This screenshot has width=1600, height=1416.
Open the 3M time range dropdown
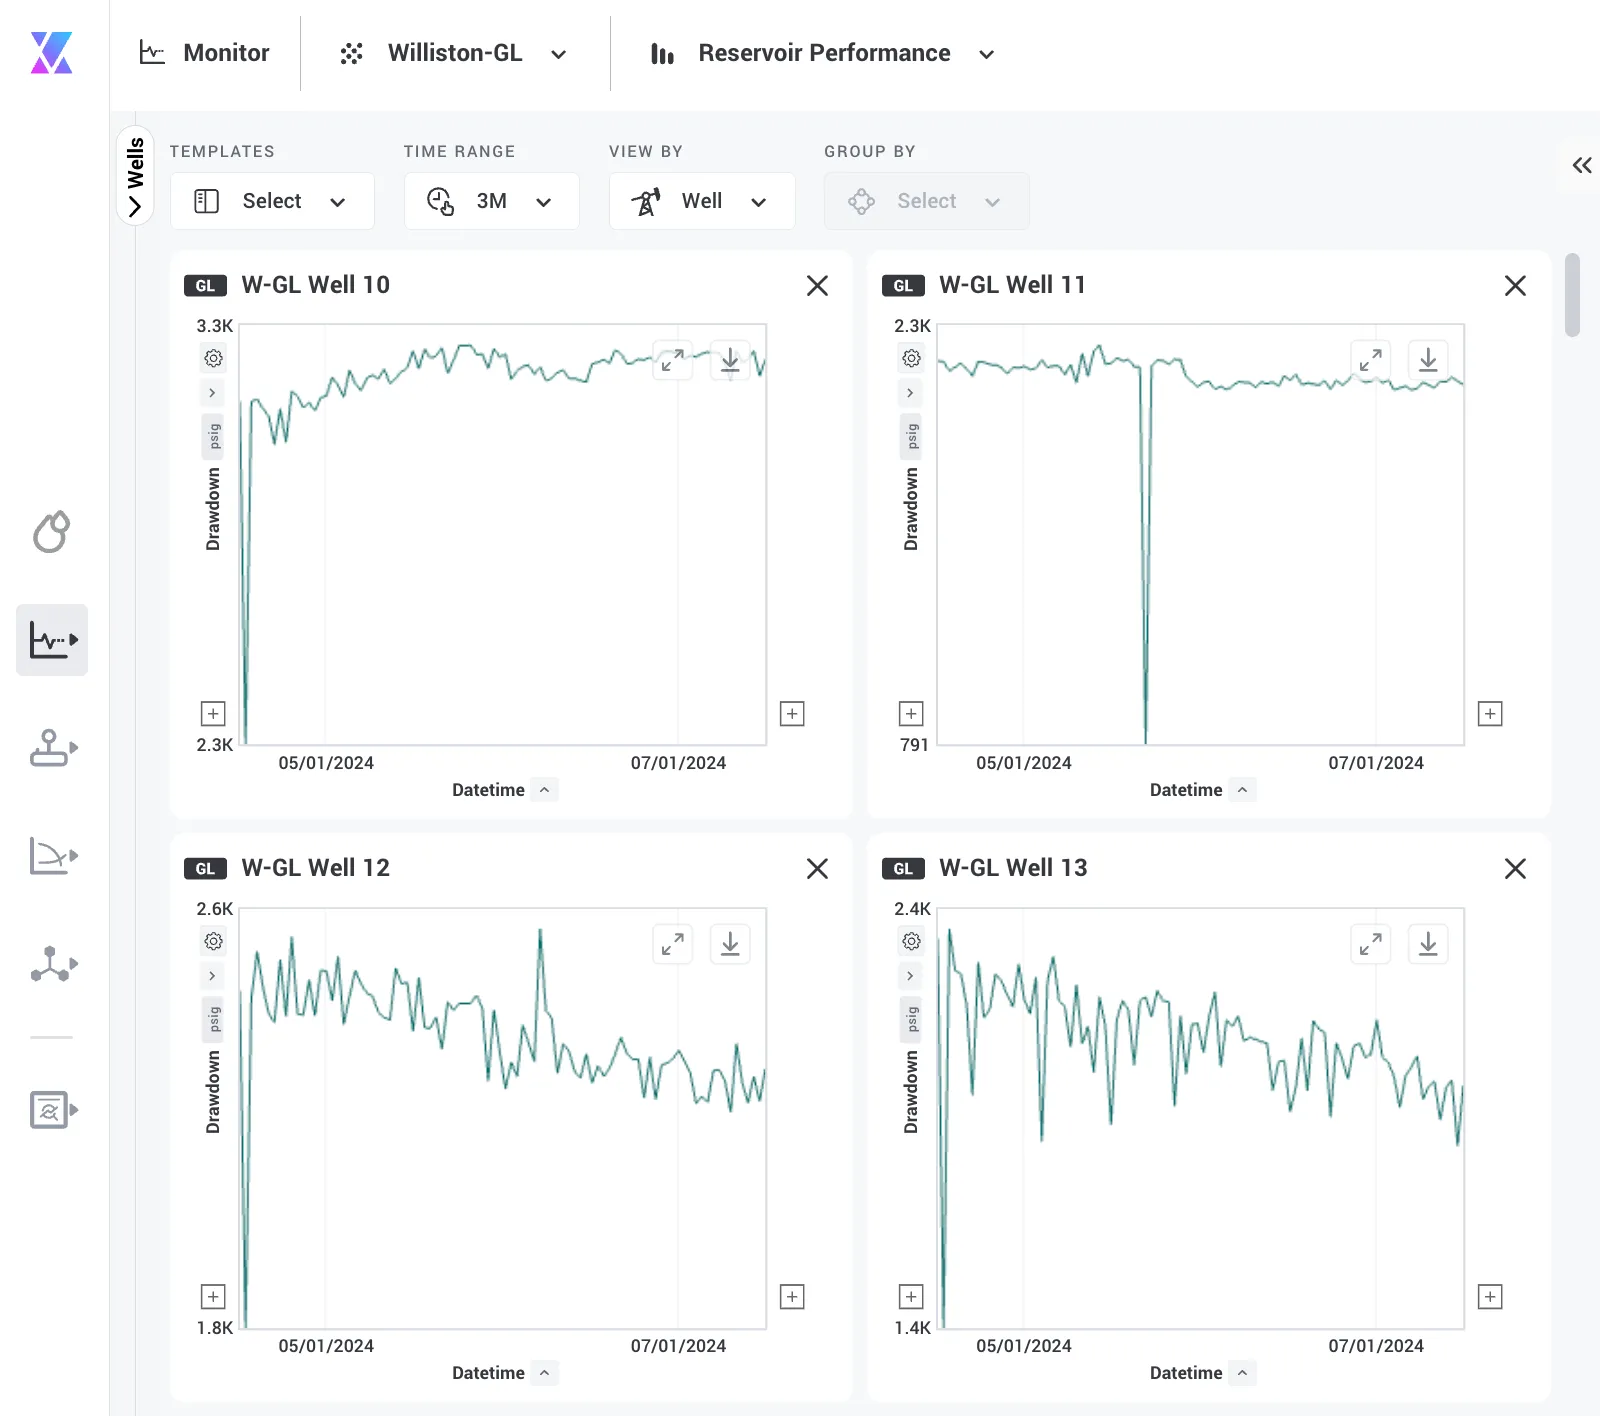[x=491, y=201]
